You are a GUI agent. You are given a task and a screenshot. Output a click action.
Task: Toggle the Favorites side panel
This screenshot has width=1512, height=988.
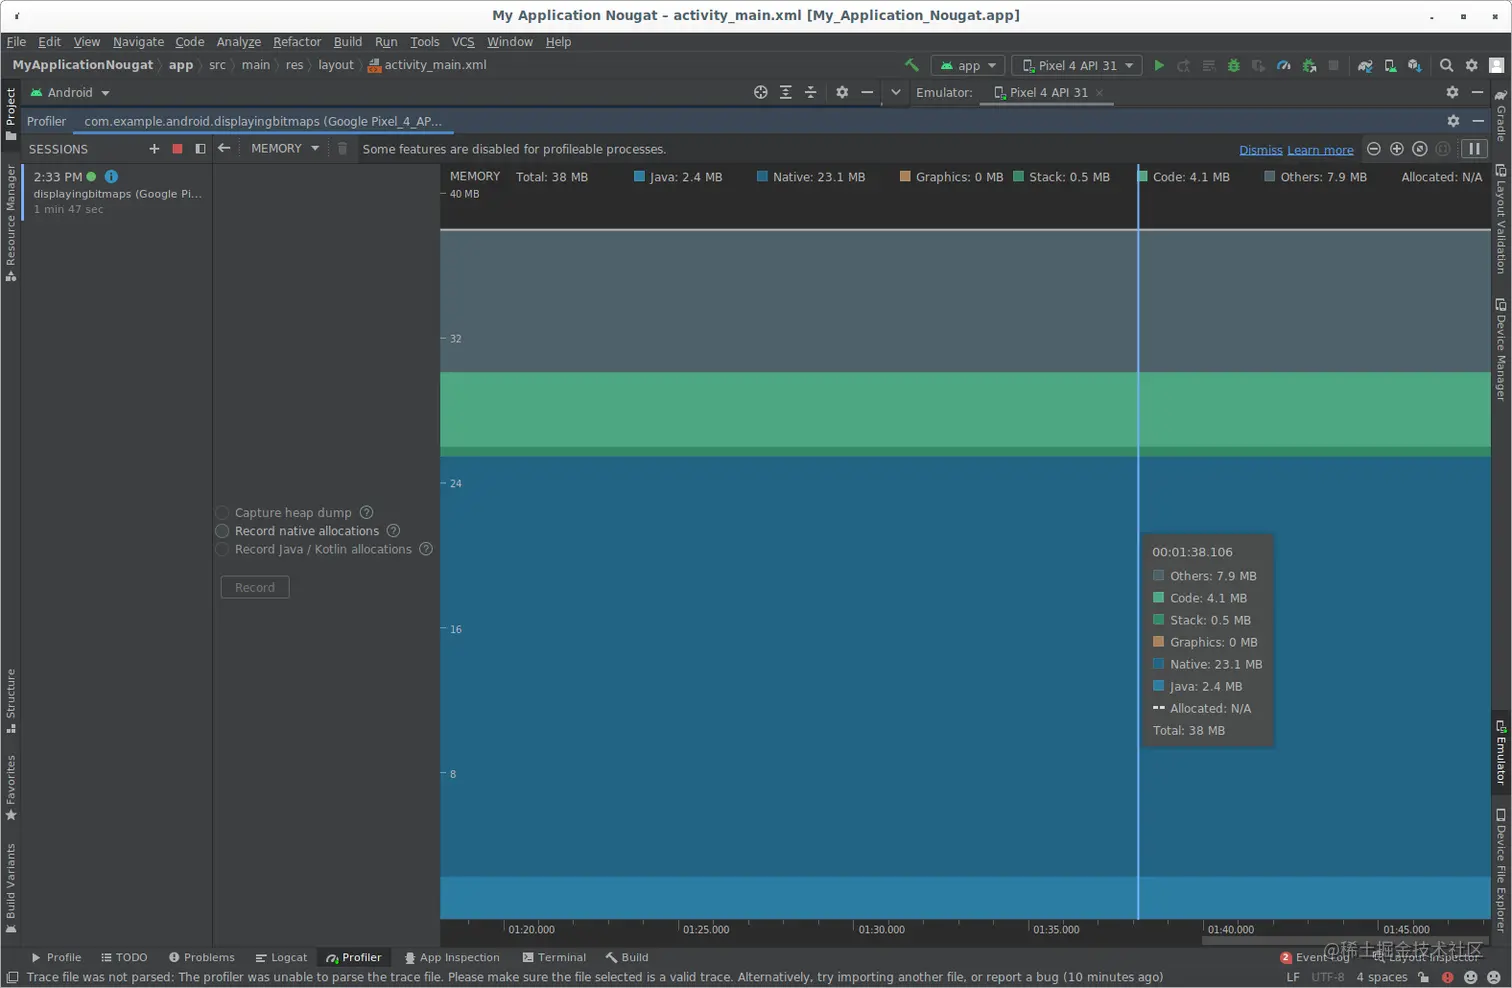coord(11,788)
